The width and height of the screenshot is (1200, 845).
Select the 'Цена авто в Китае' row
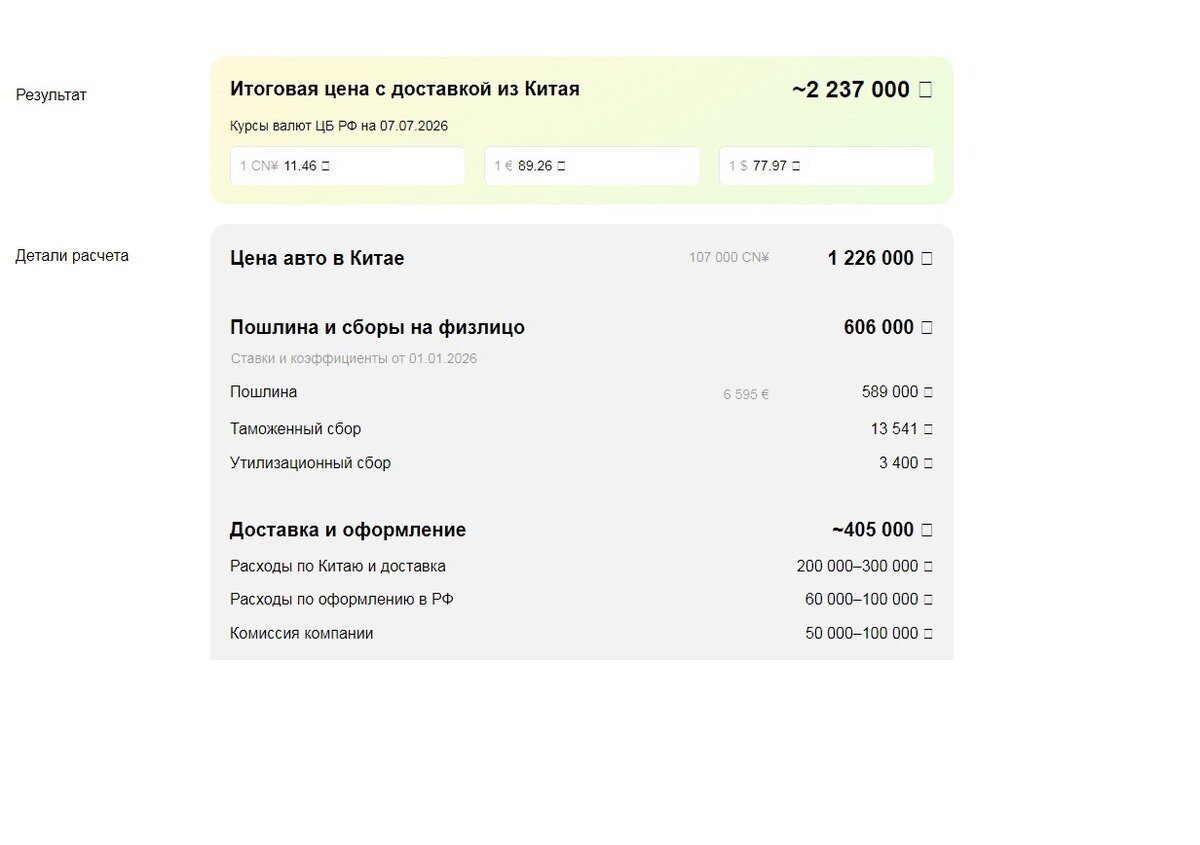pyautogui.click(x=582, y=258)
